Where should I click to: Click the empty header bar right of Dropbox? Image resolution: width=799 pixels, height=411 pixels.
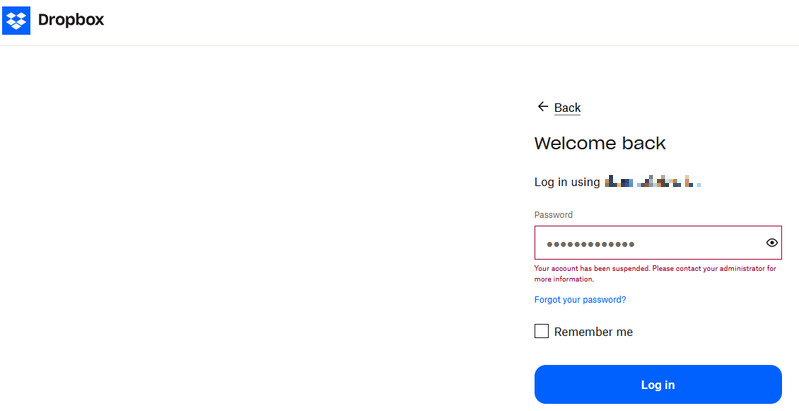click(450, 20)
